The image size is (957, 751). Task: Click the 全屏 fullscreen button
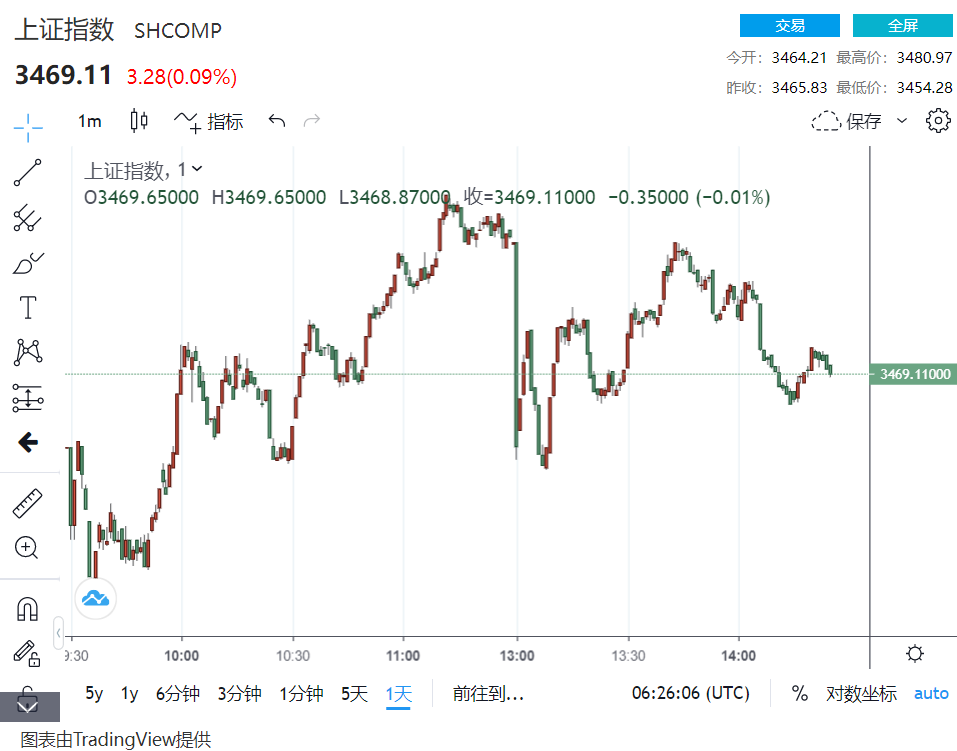point(902,26)
